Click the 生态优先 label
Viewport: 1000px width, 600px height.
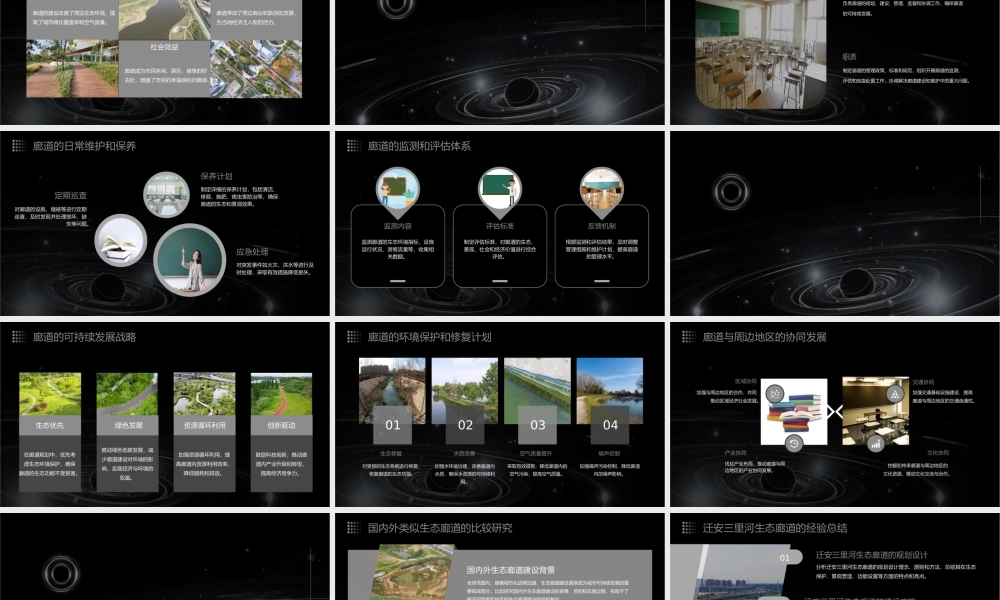click(50, 425)
